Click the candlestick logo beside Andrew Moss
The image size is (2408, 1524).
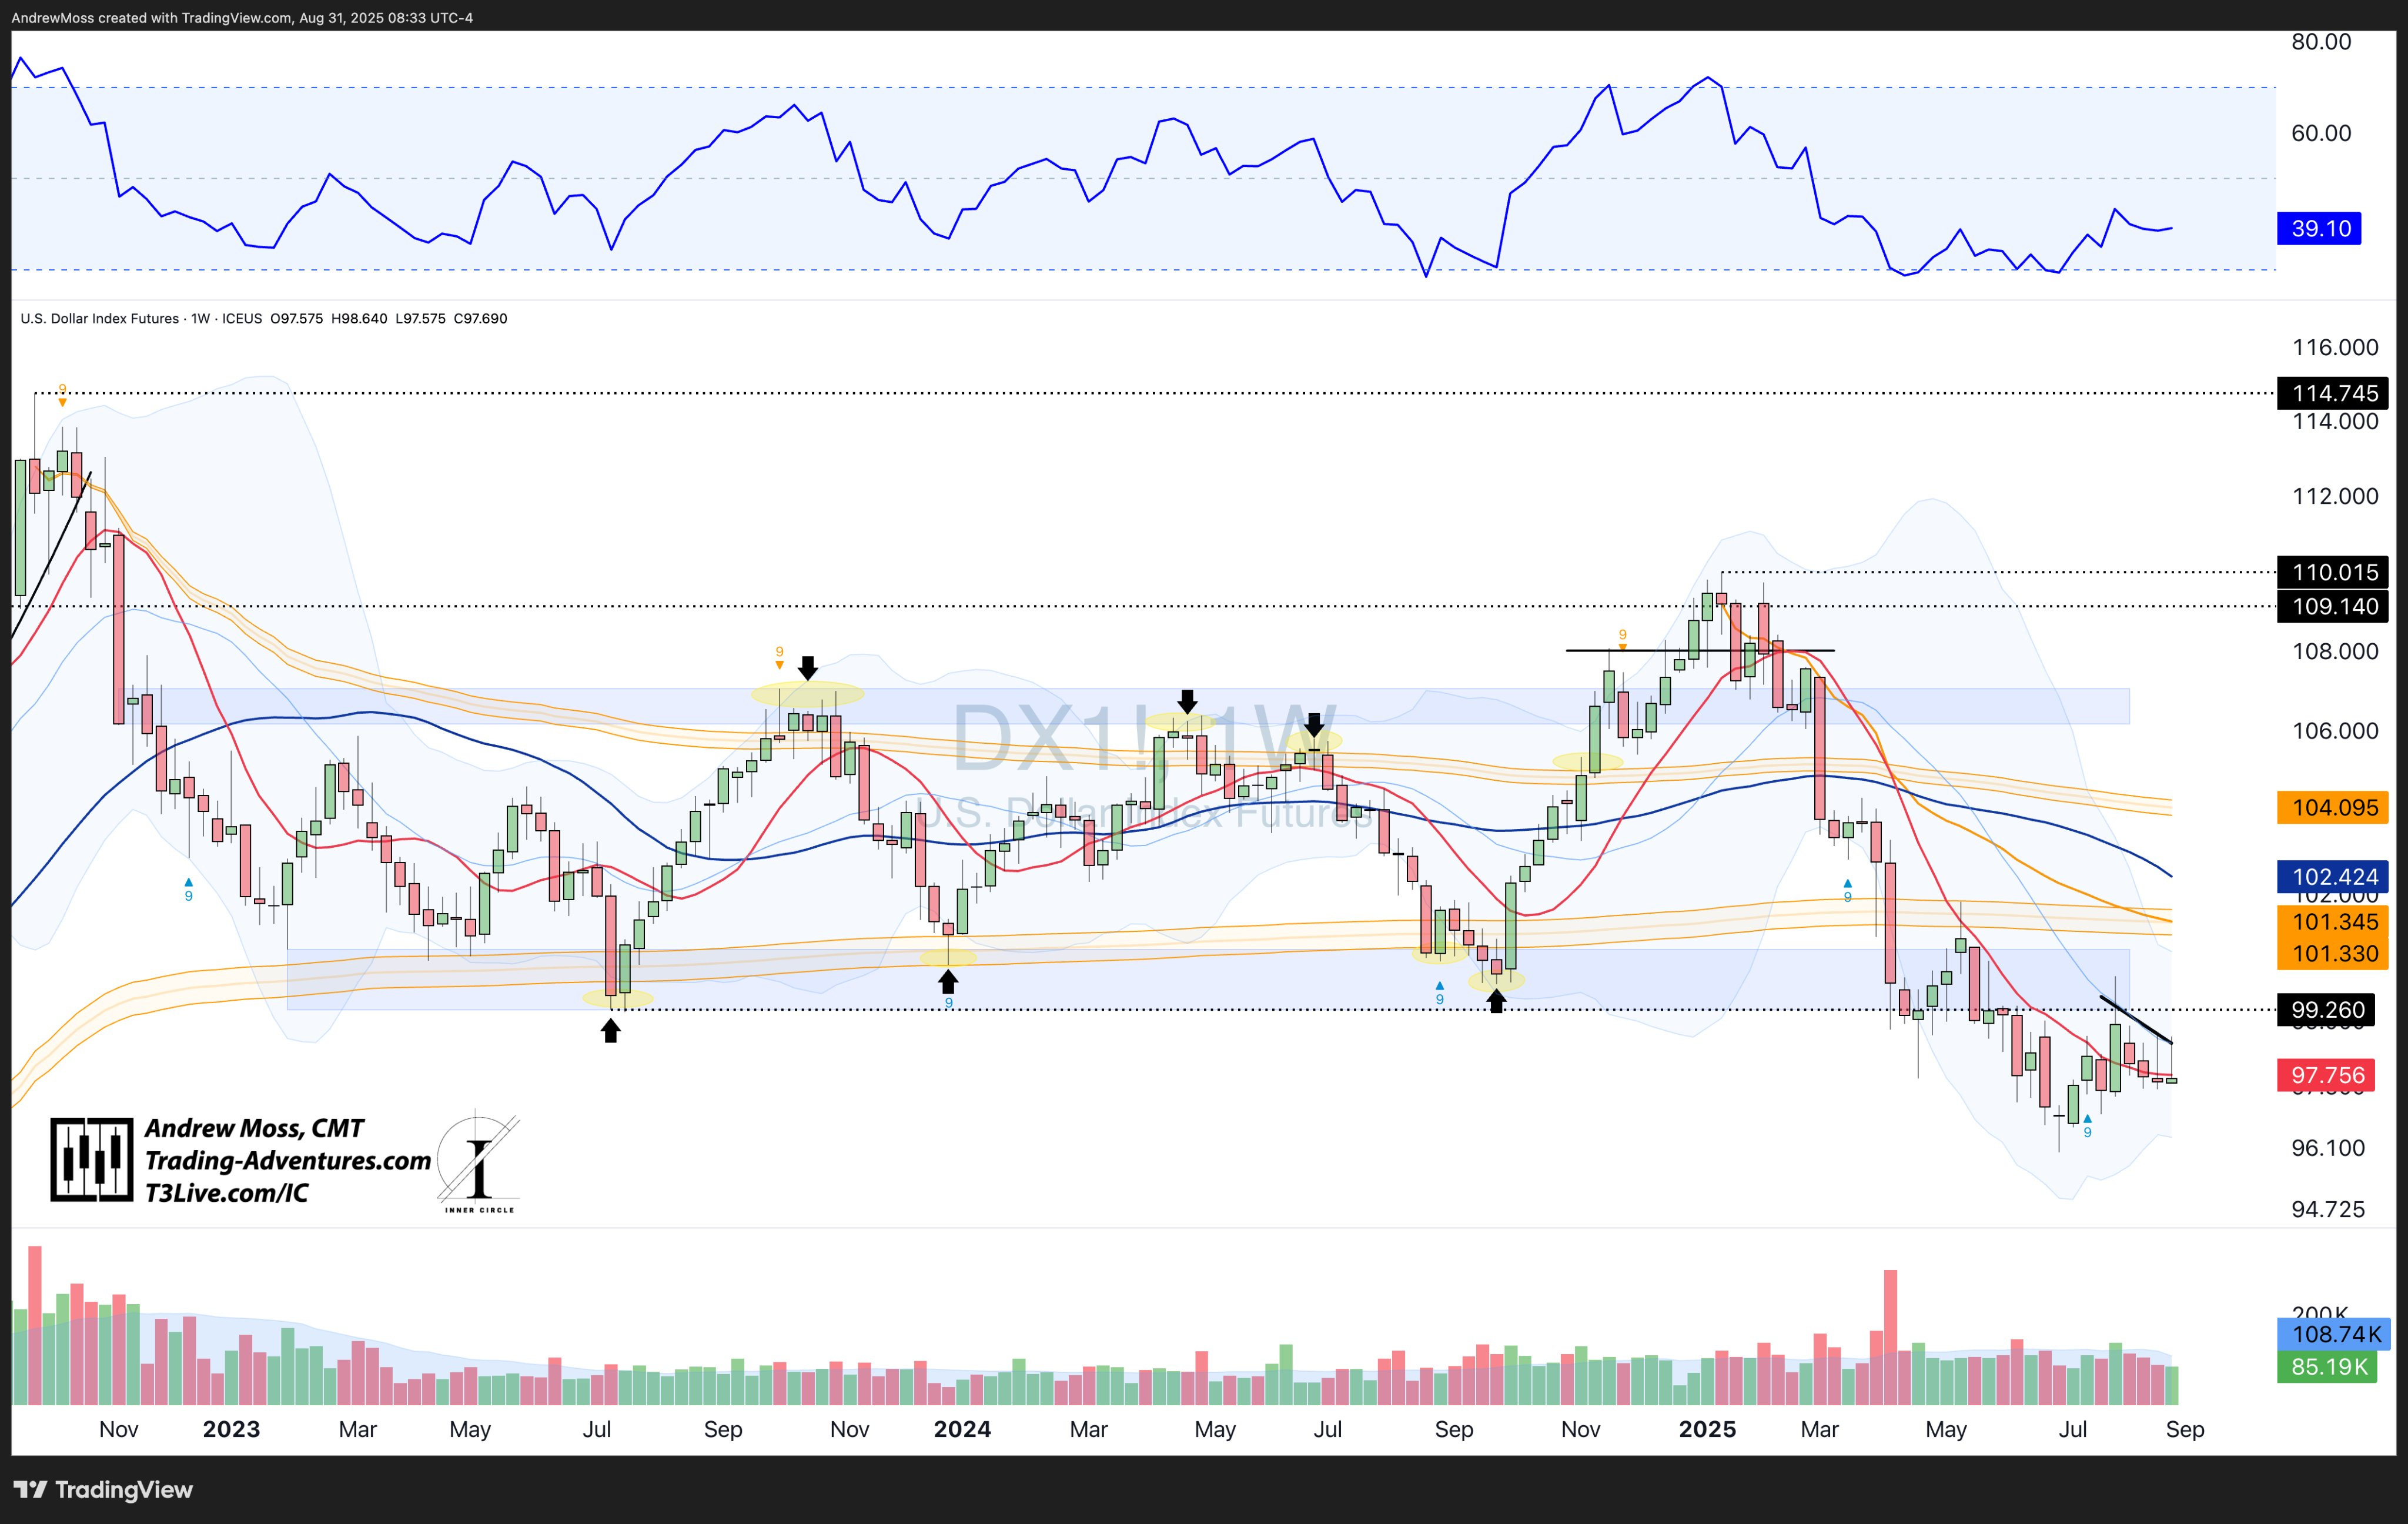click(91, 1160)
